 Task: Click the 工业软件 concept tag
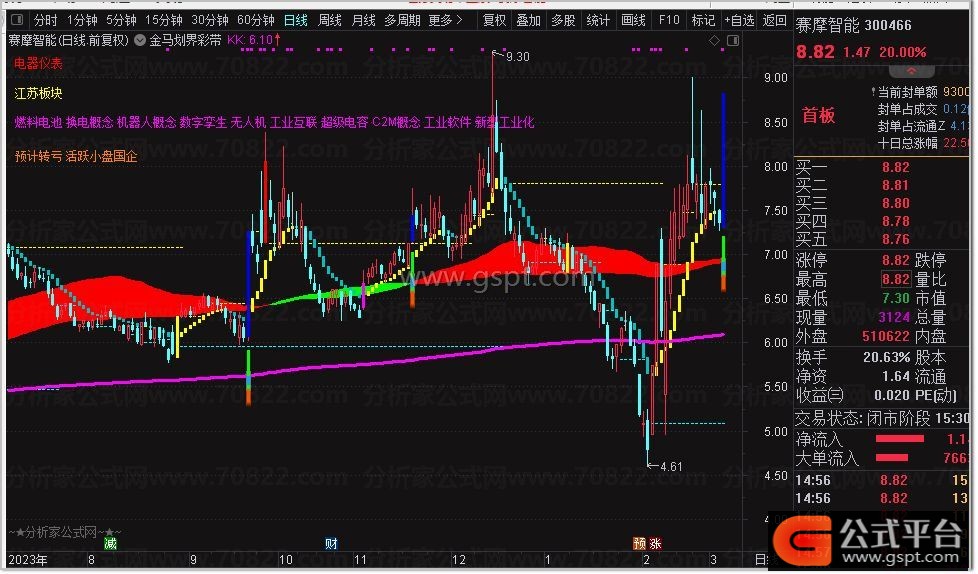click(x=447, y=122)
